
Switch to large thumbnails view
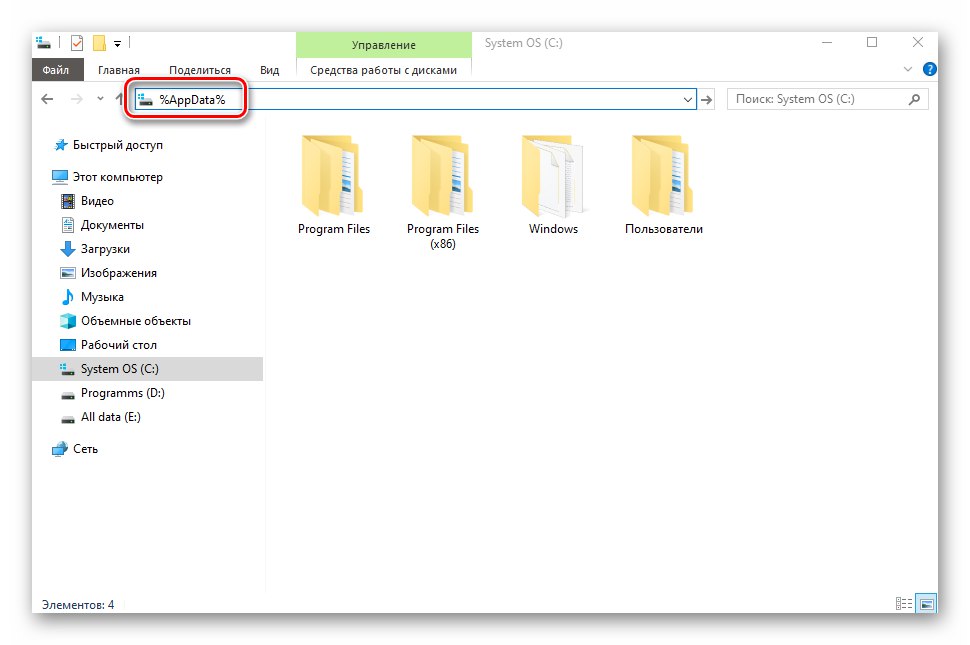[925, 603]
